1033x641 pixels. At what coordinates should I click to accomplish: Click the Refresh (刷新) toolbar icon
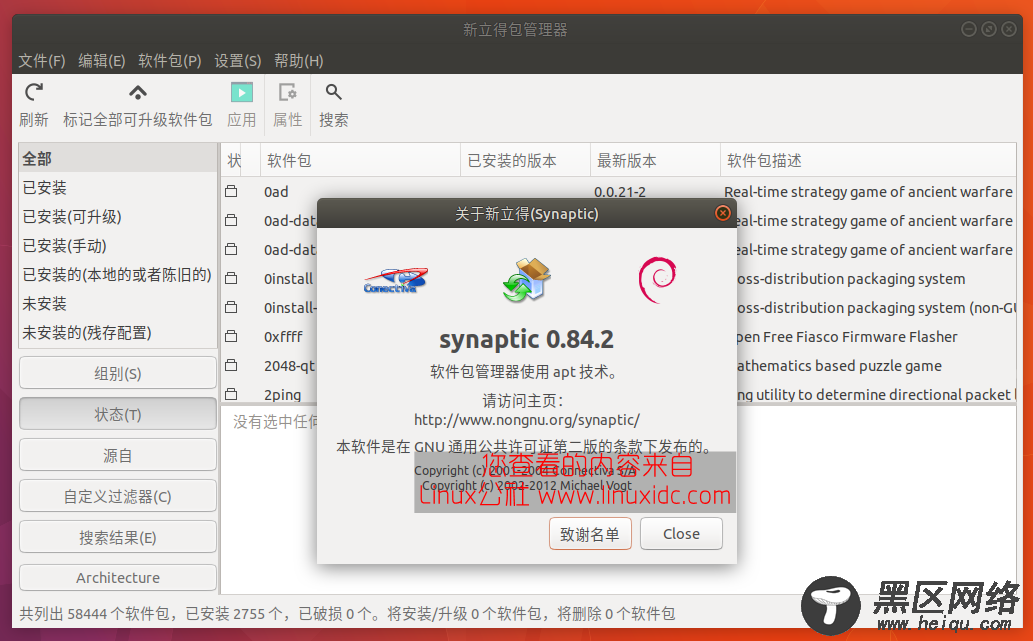coord(34,92)
